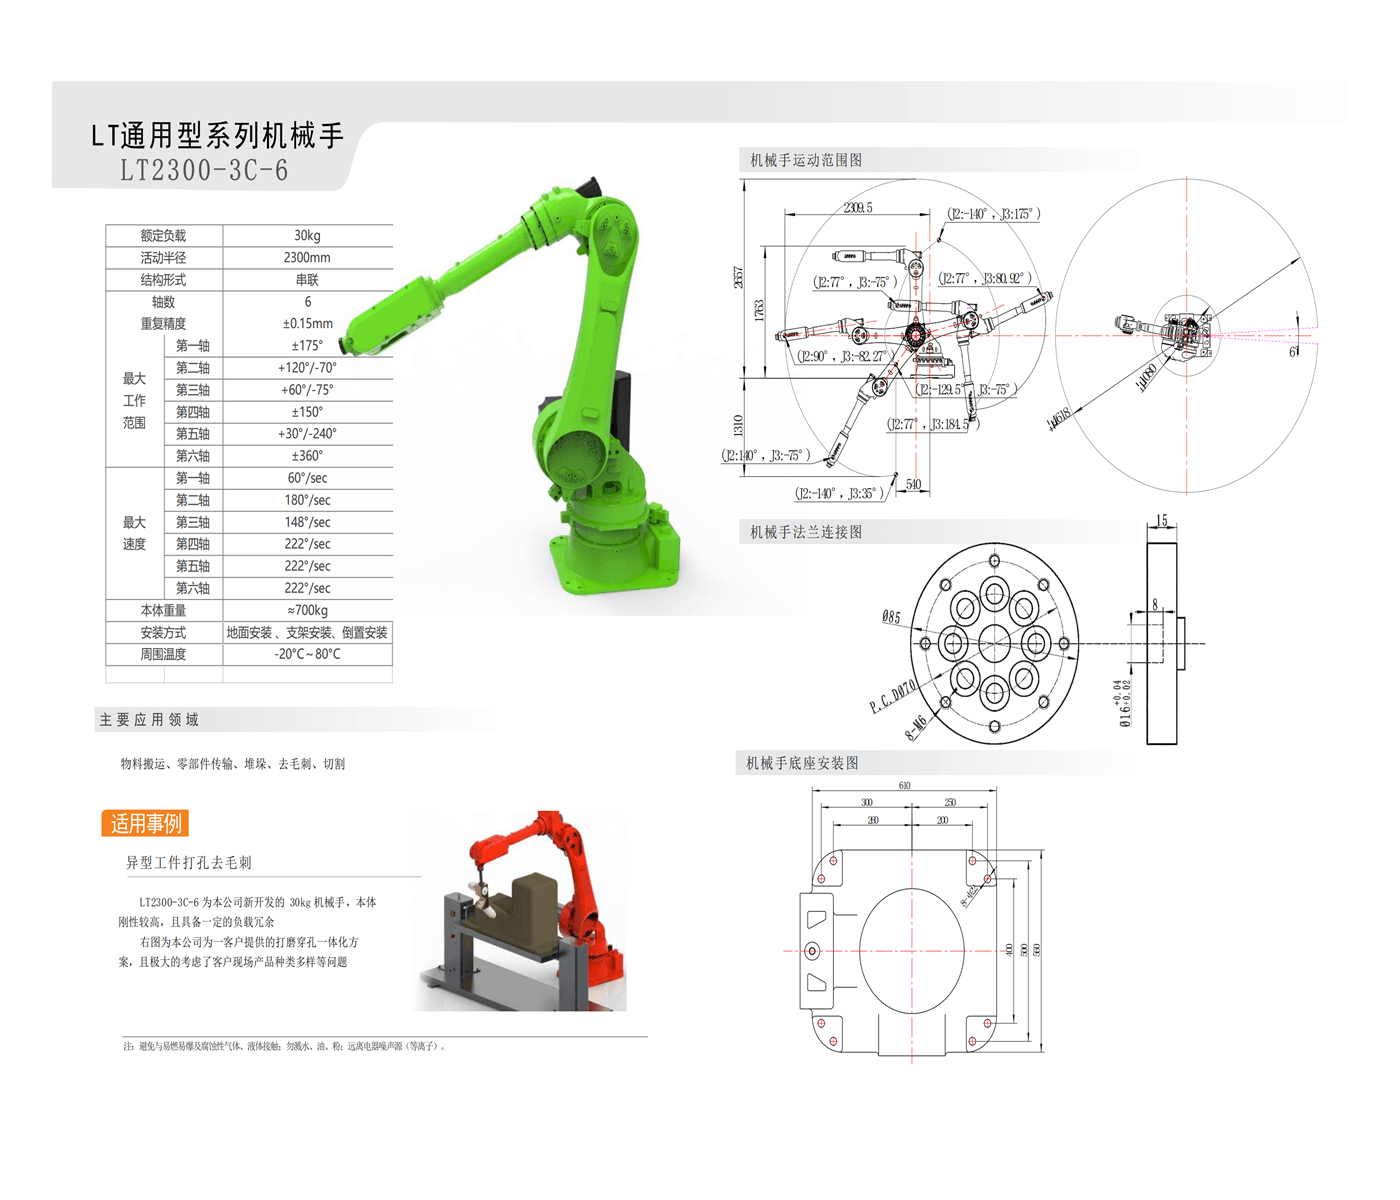Screen dimensions: 1400x1200
Task: Click the "≈700kg" weight value
Action: pyautogui.click(x=307, y=610)
